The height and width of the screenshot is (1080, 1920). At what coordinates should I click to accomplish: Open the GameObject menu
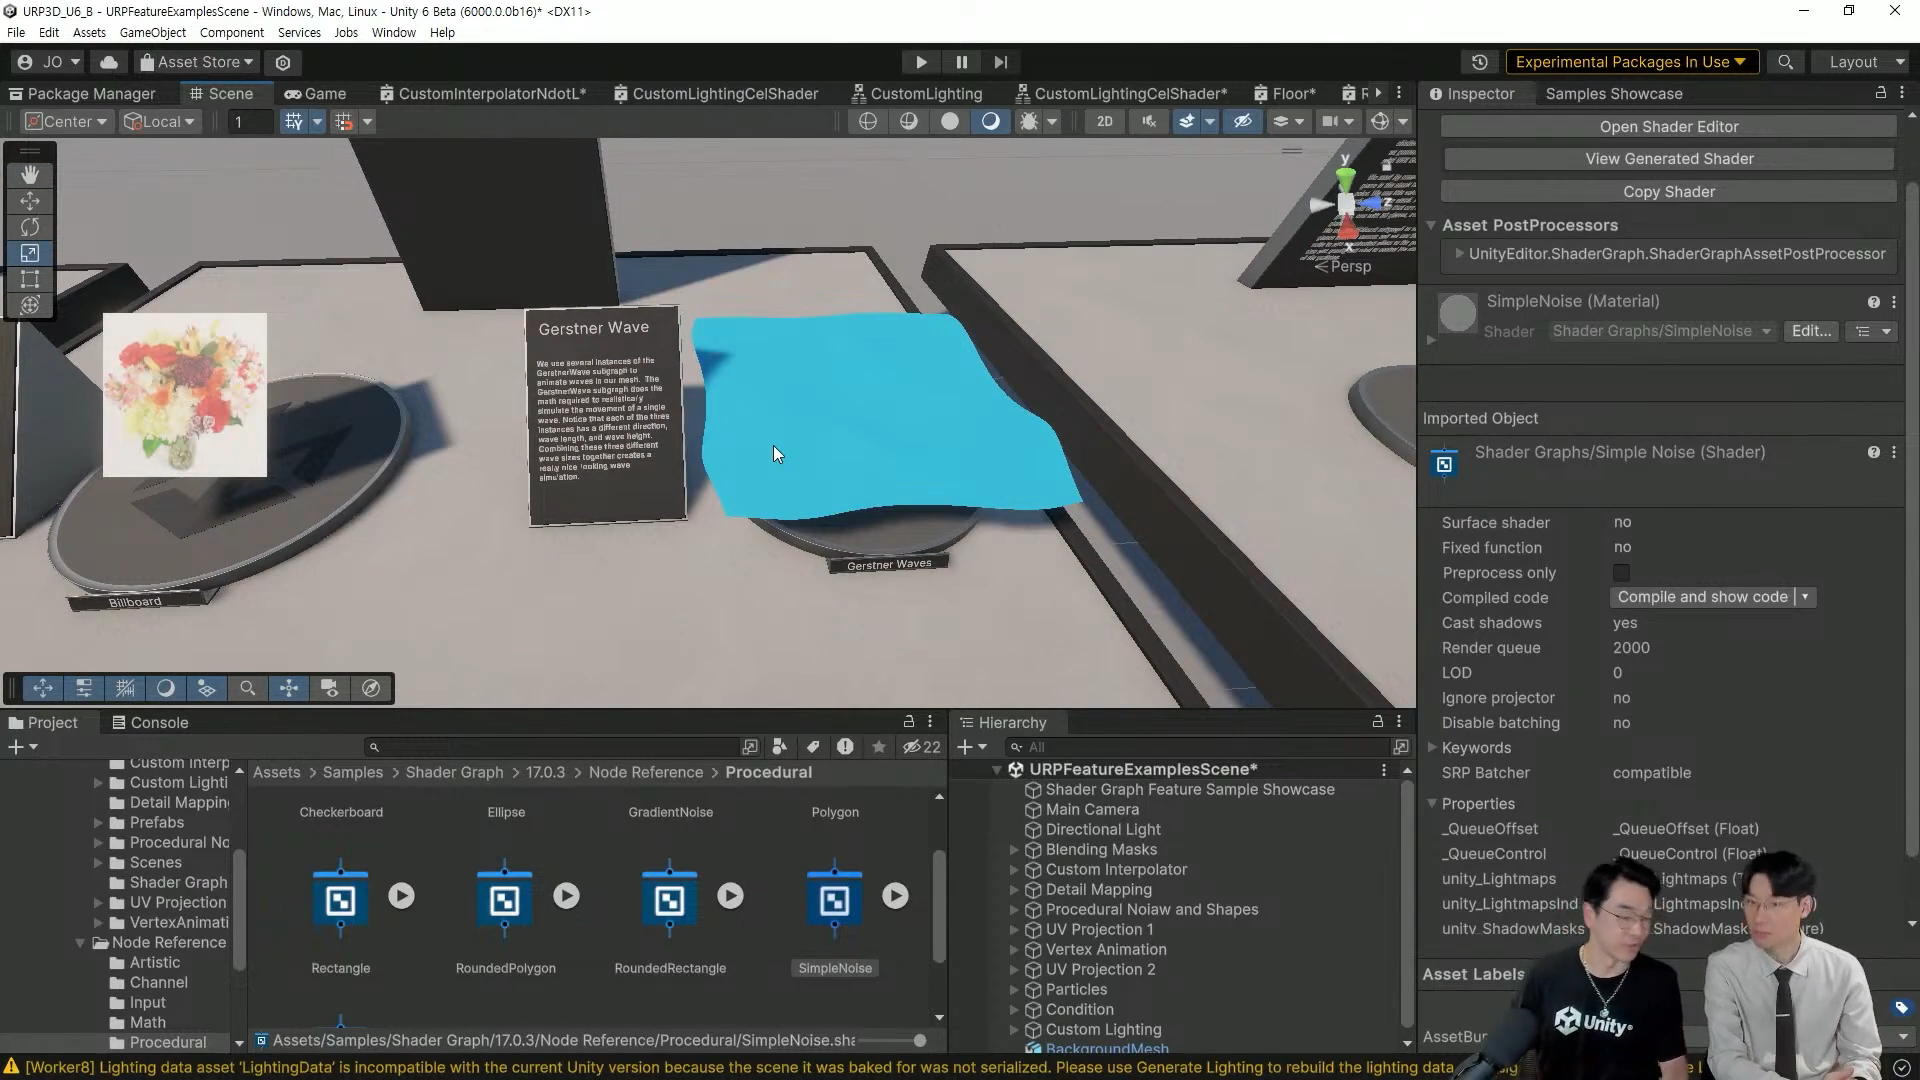152,32
